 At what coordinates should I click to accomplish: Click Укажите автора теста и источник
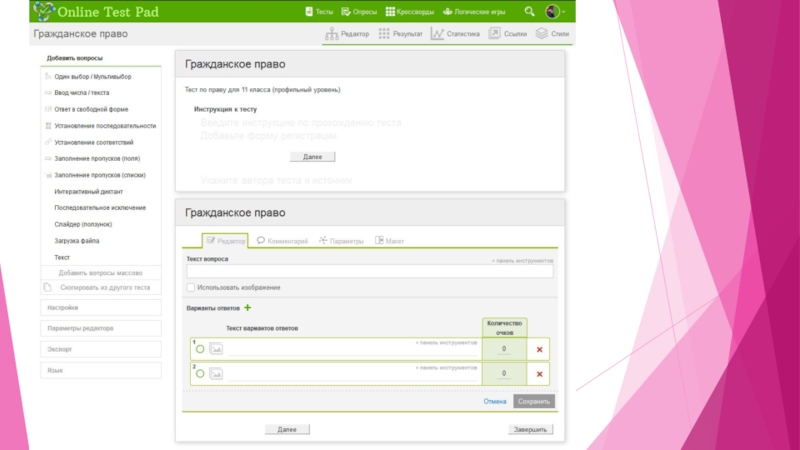(276, 180)
